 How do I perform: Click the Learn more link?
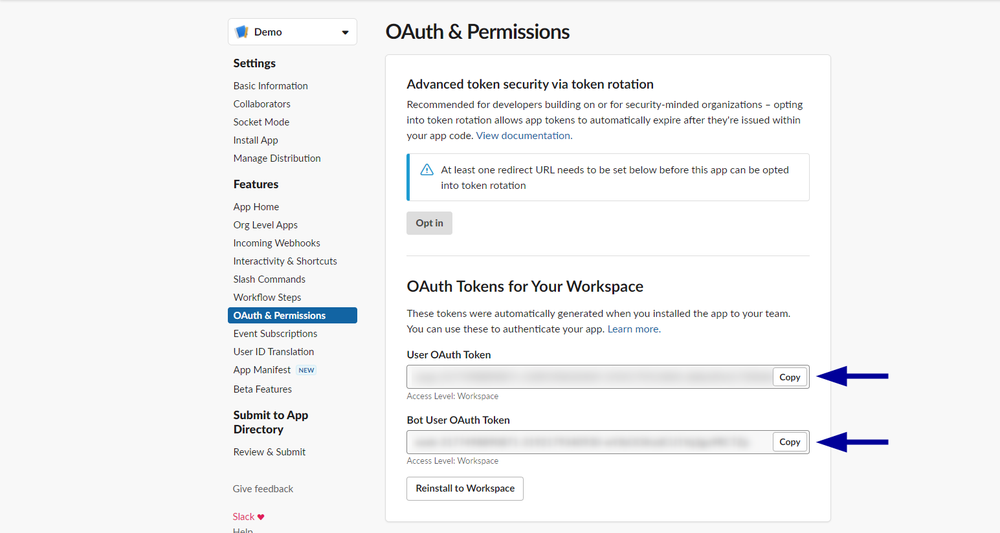(633, 329)
